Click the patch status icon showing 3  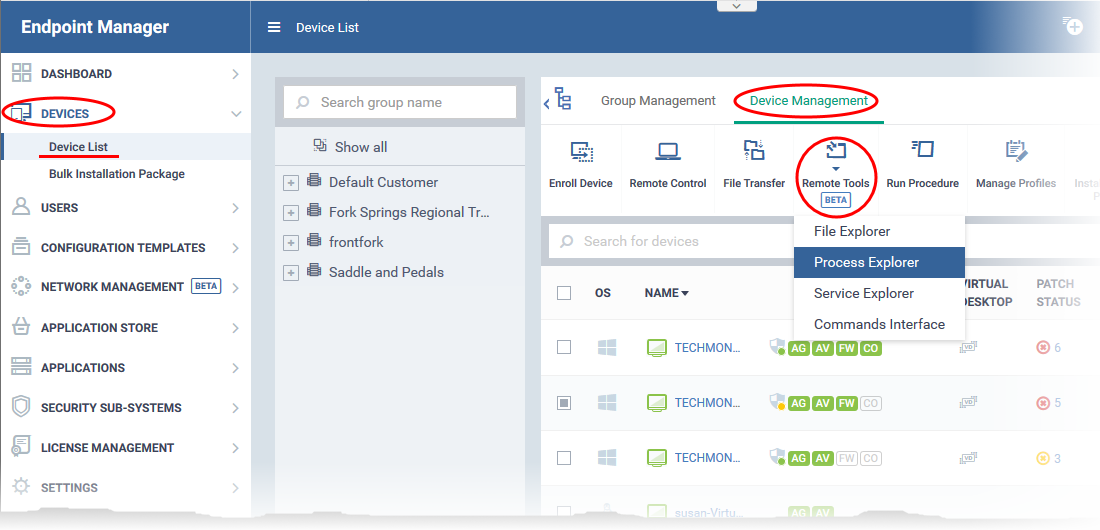click(x=1042, y=458)
